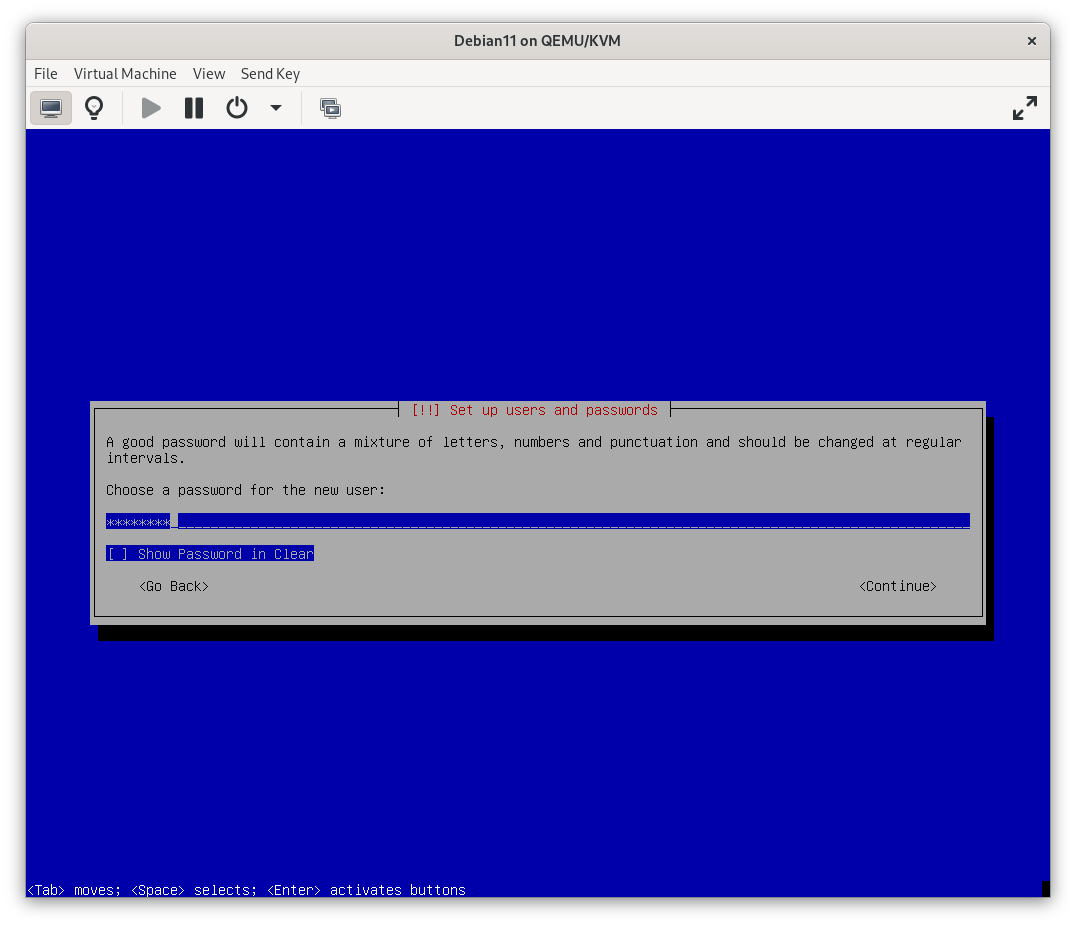Click the Tab/Space/Enter key hint line
This screenshot has width=1076, height=926.
click(x=246, y=890)
